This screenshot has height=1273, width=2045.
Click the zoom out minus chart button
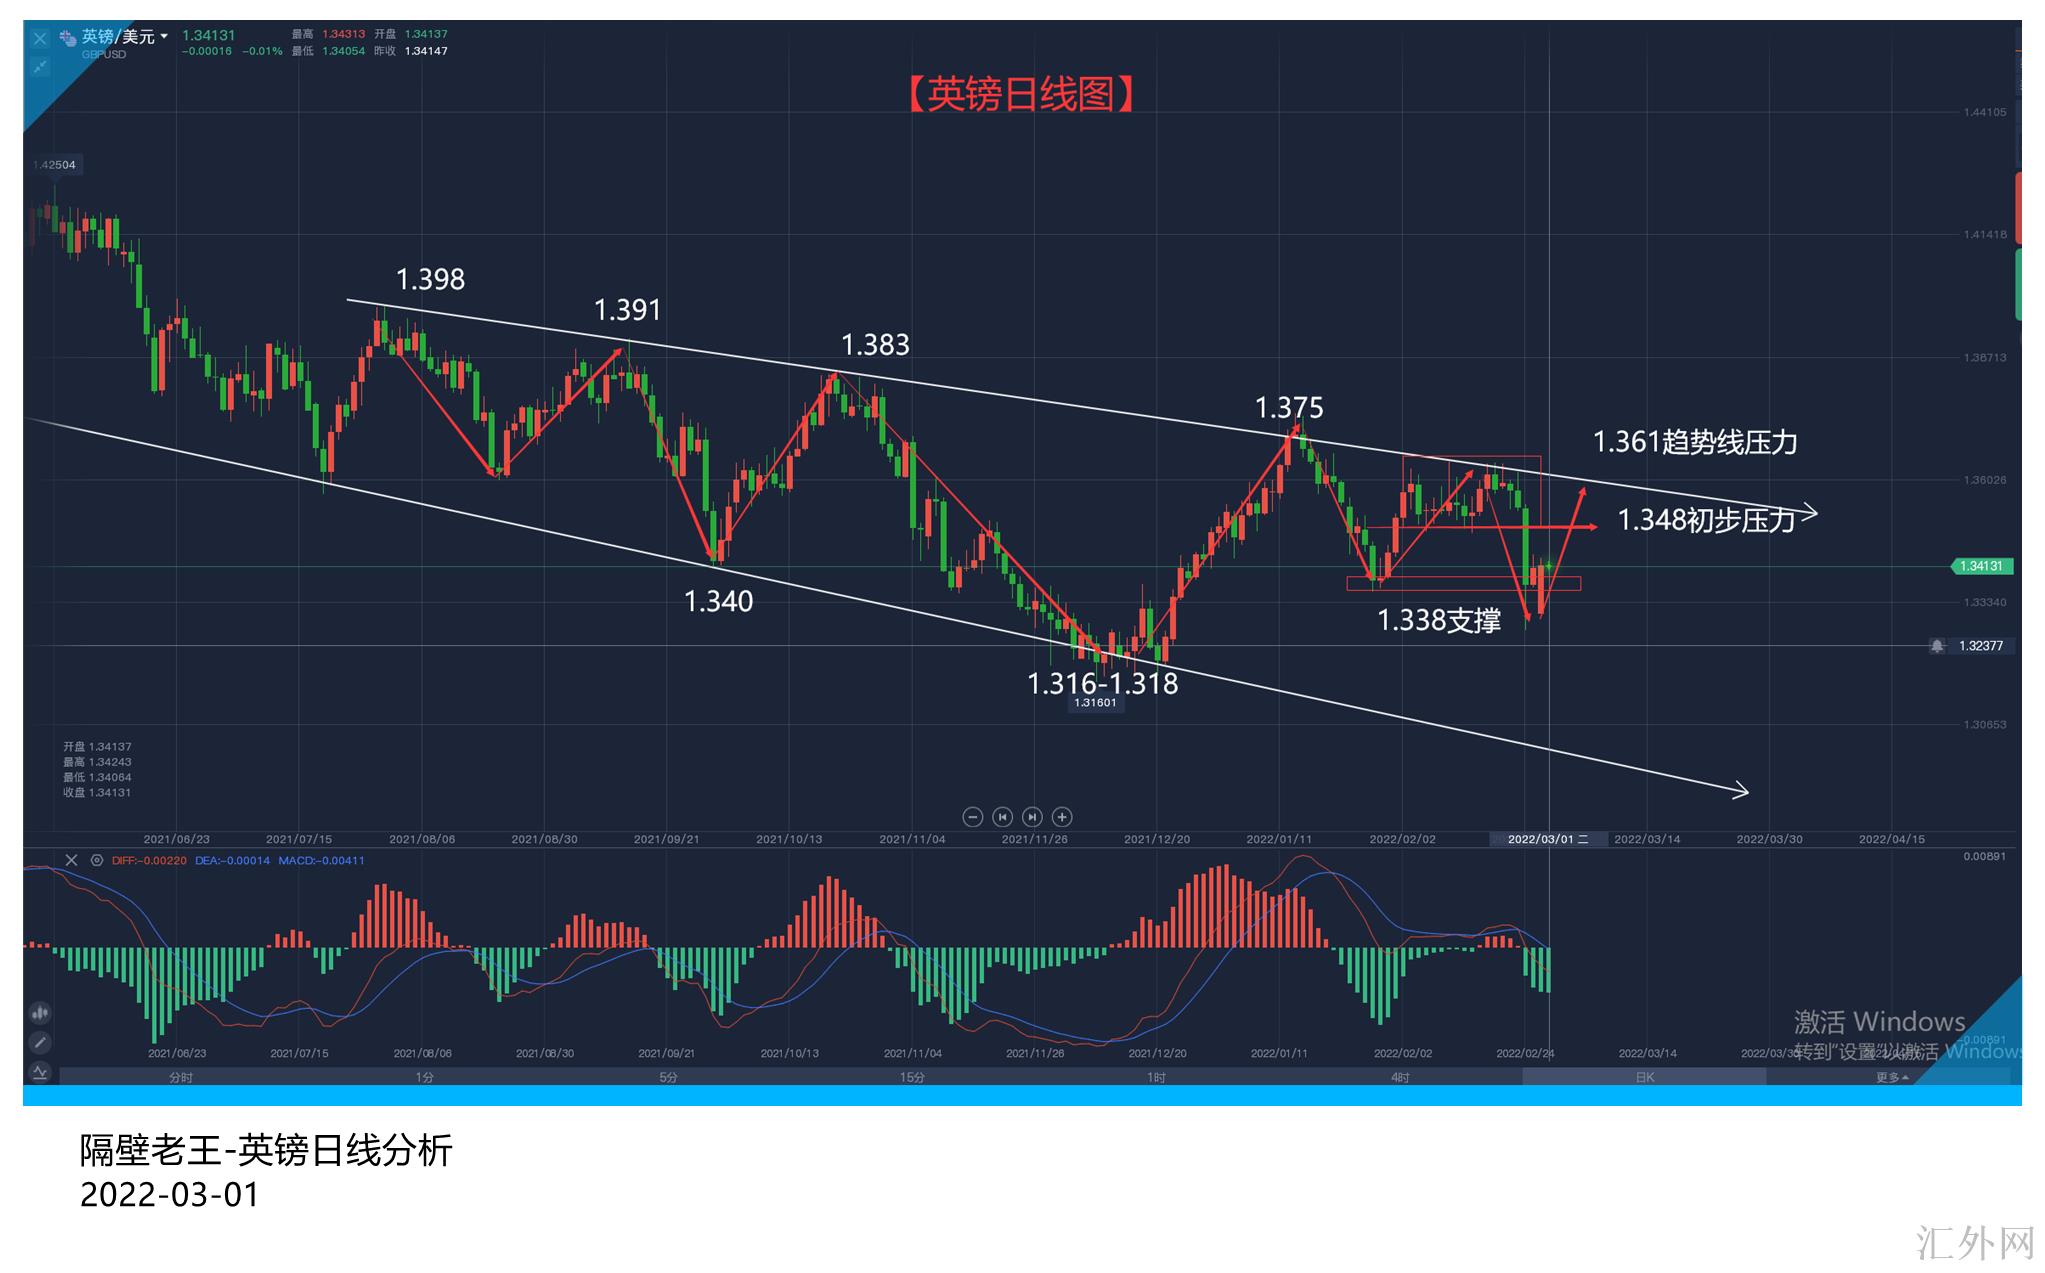pyautogui.click(x=972, y=817)
